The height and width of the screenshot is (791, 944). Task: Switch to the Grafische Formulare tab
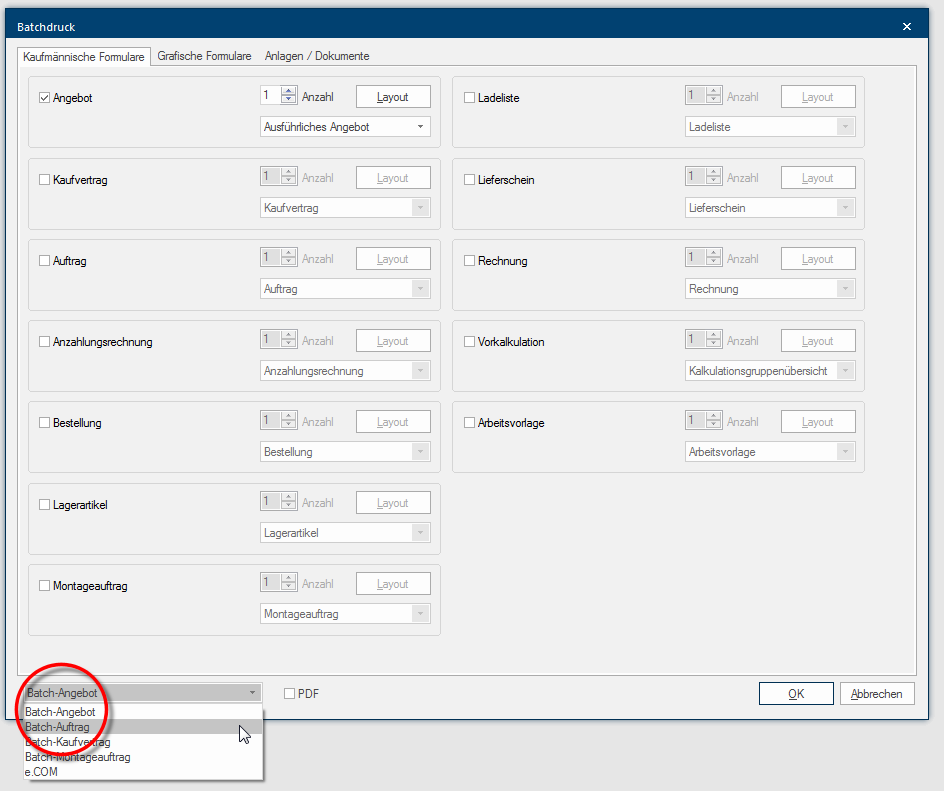tap(204, 56)
